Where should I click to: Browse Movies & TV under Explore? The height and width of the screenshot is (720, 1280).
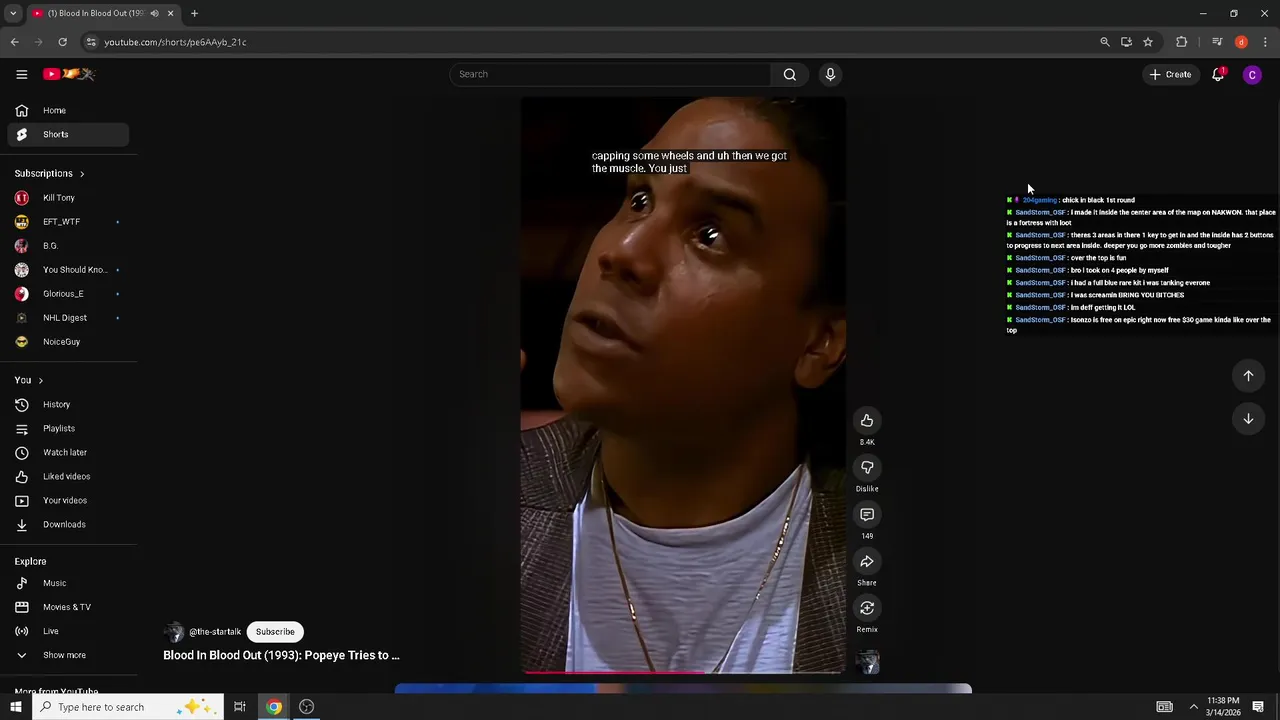[68, 608]
